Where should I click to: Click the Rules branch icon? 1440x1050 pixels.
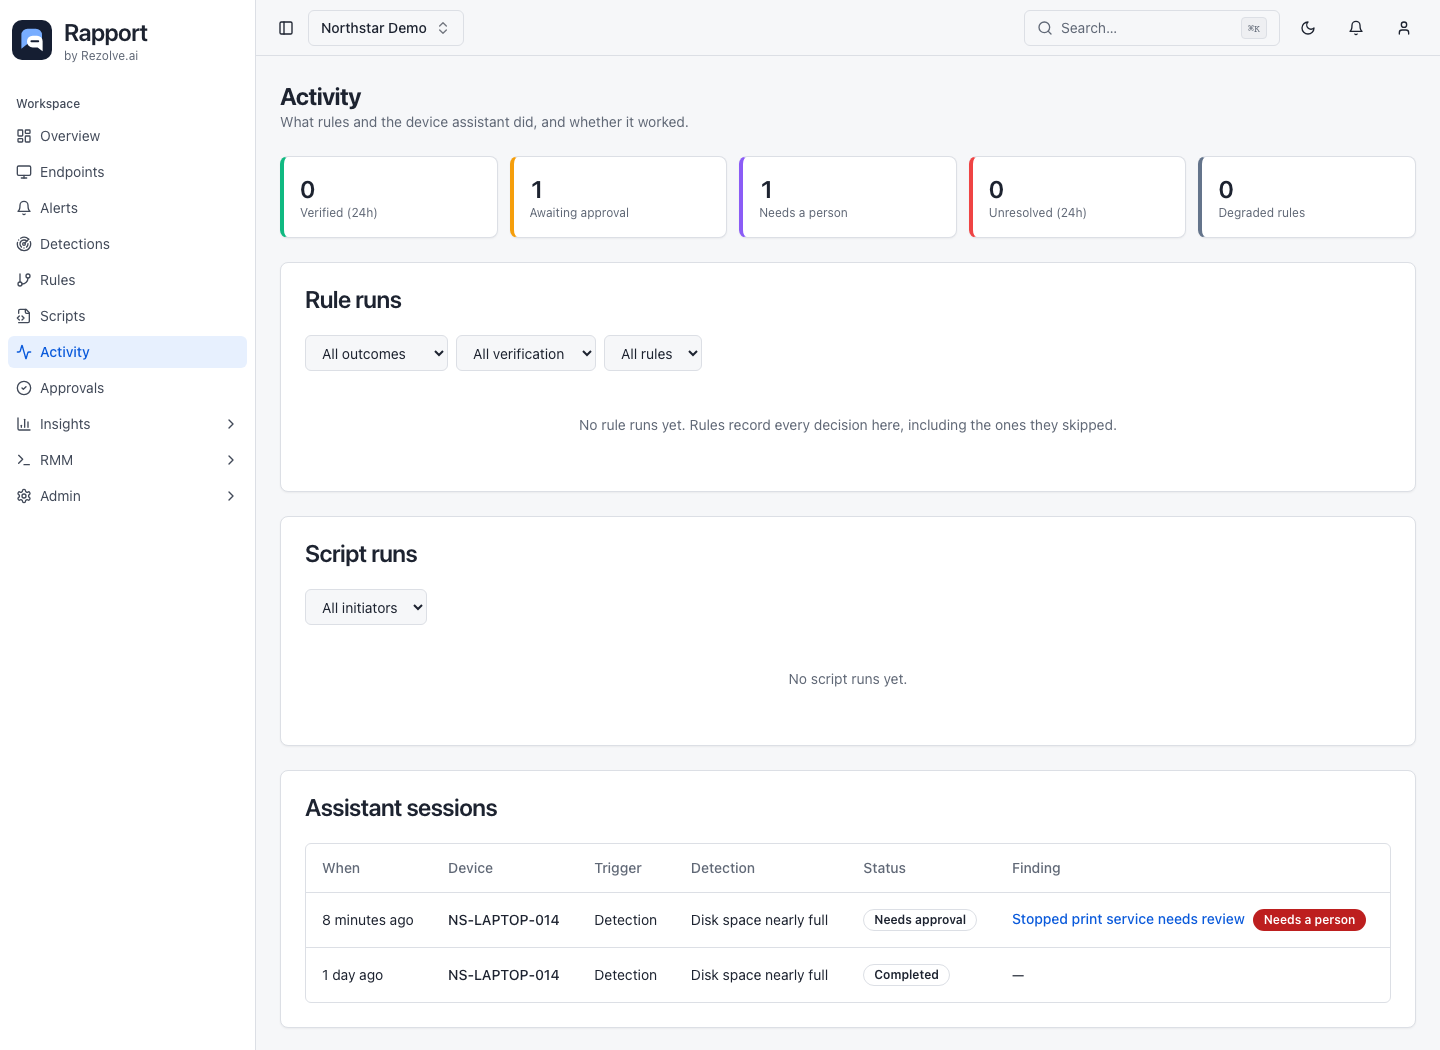[x=24, y=280]
